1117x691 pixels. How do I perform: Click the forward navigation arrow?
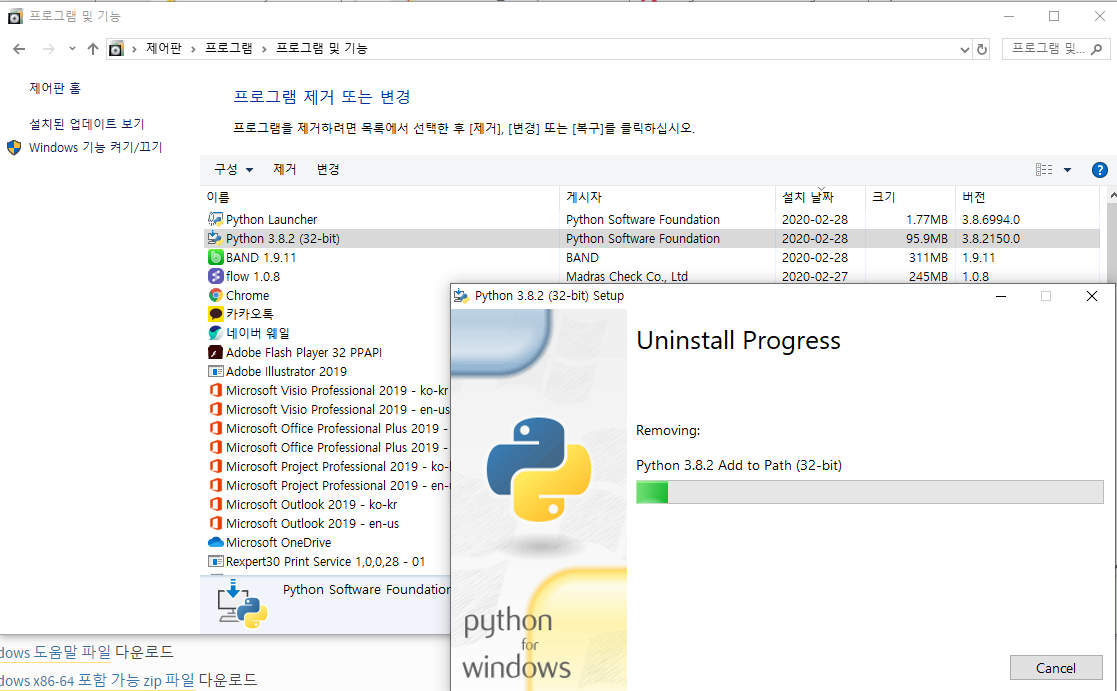[48, 48]
